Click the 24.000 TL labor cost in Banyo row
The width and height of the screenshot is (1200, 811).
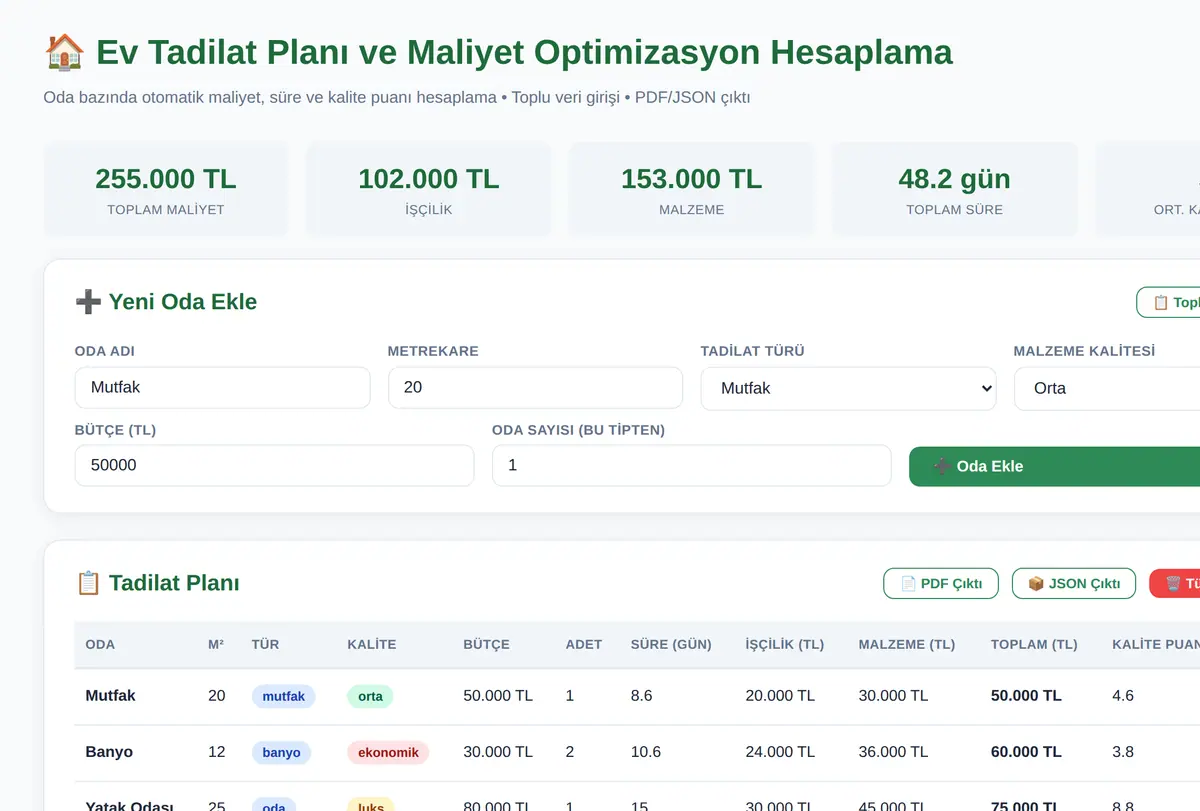click(780, 752)
